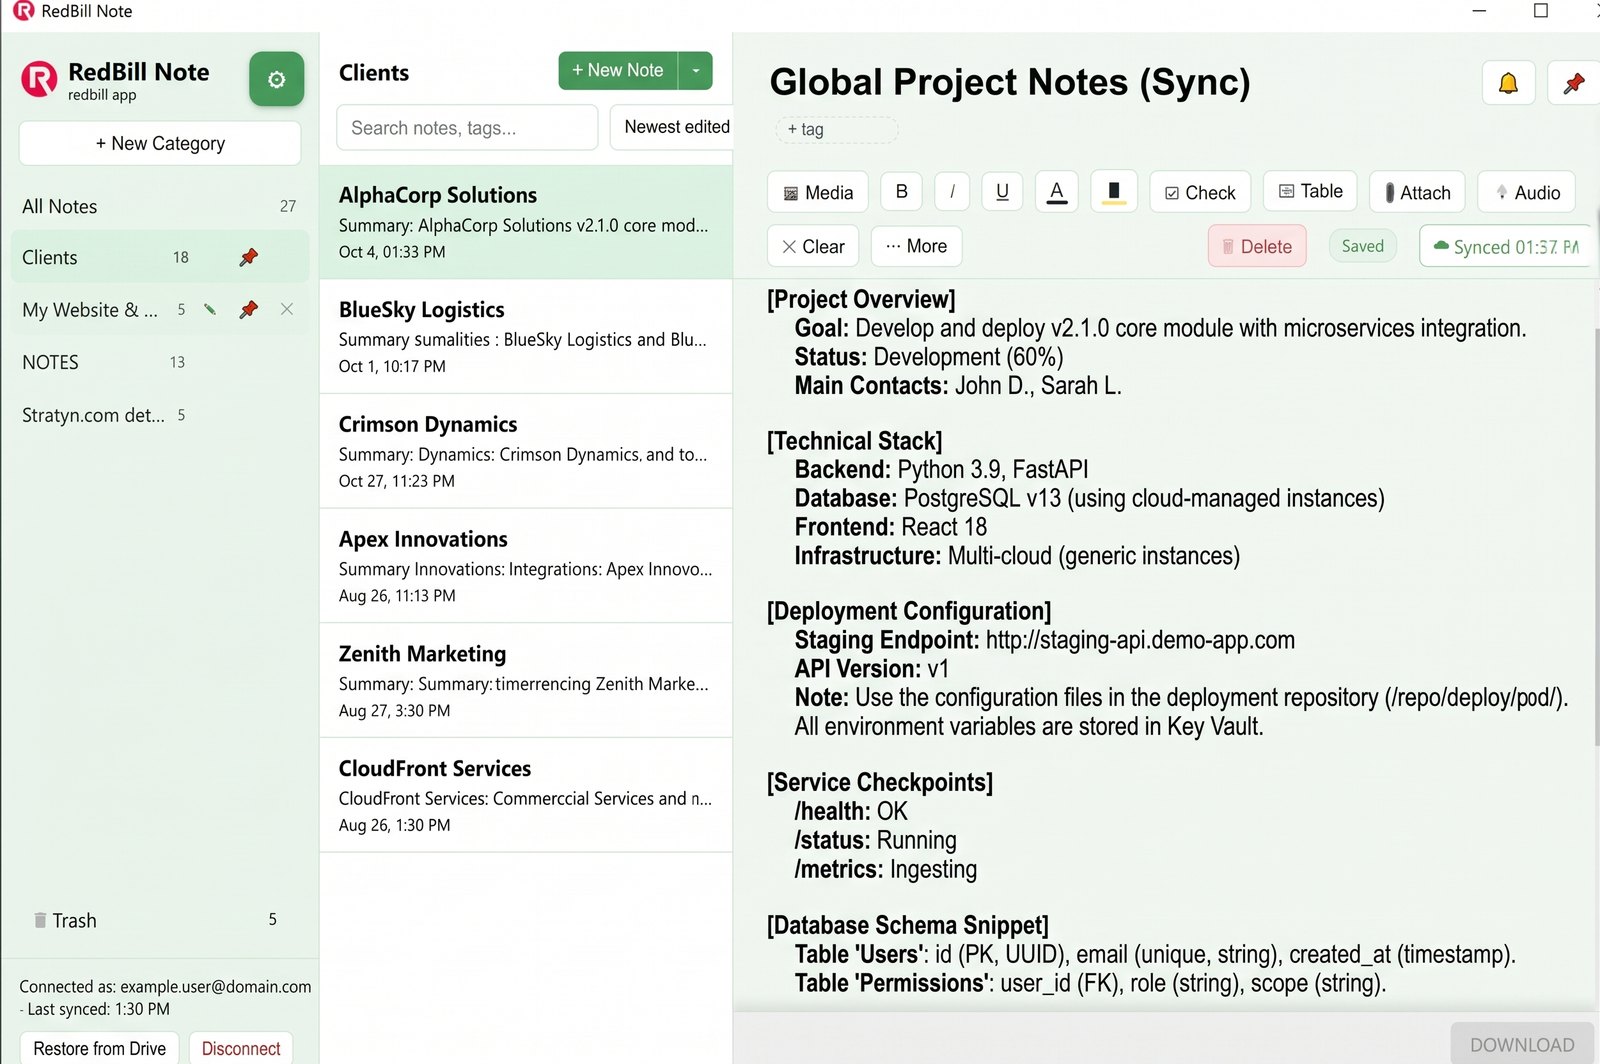Expand the More options menu

[x=916, y=246]
